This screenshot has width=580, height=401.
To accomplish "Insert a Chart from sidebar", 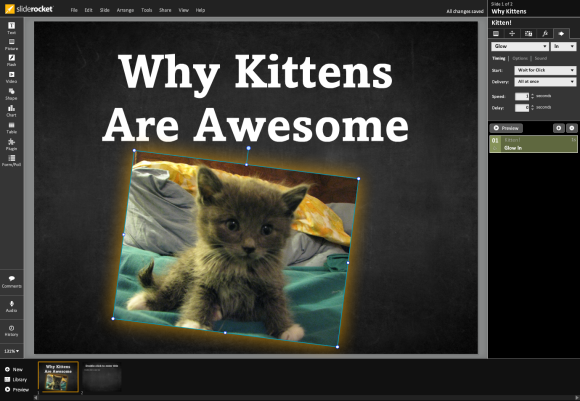I will pyautogui.click(x=11, y=111).
